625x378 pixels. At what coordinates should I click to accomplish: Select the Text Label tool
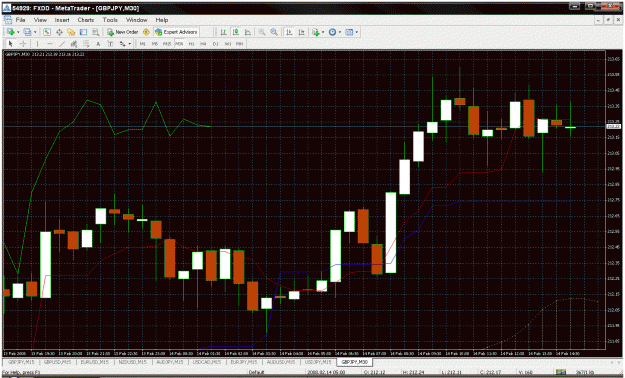[x=110, y=44]
